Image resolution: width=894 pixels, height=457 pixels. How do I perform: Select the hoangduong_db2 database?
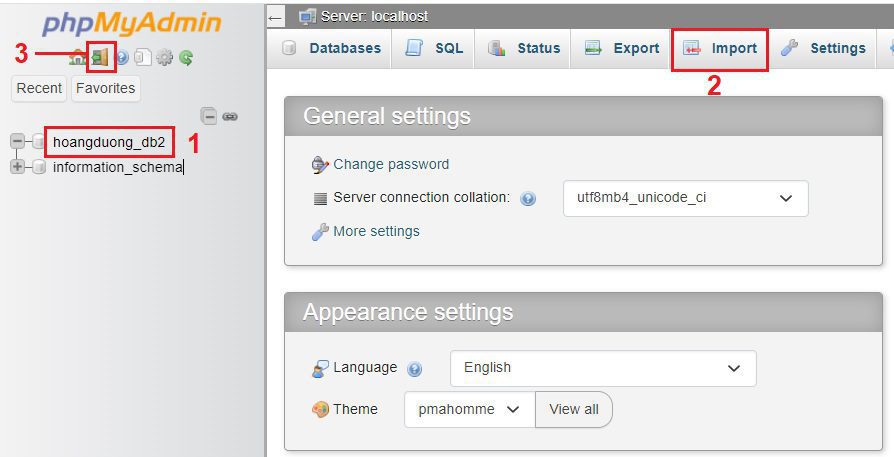[109, 142]
